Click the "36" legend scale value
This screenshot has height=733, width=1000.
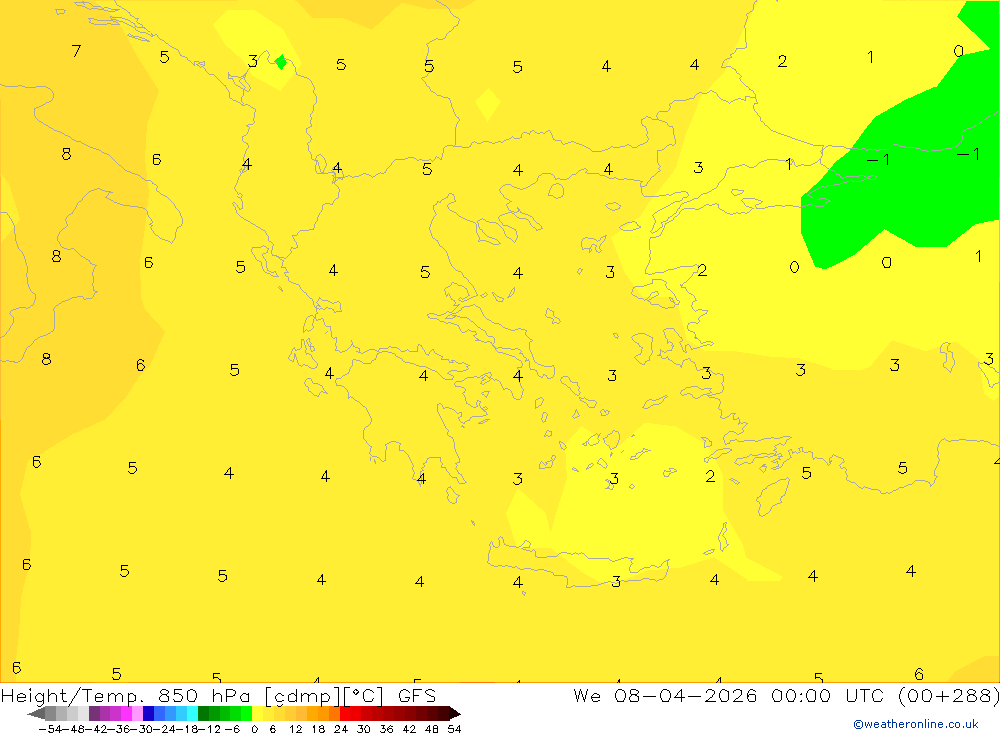(x=386, y=729)
